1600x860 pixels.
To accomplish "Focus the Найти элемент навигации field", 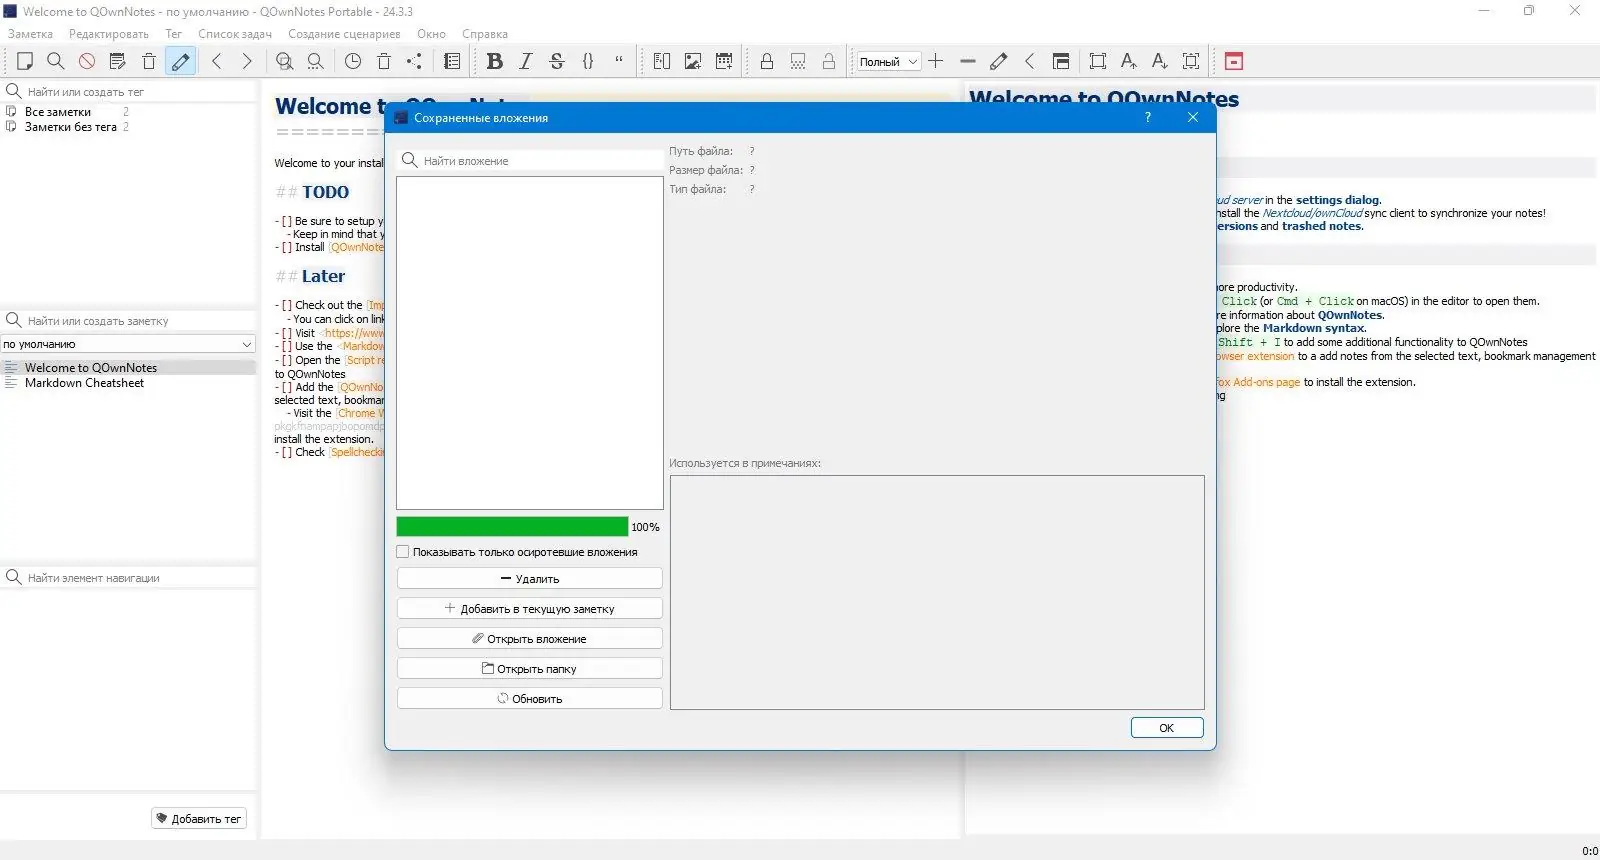I will [129, 578].
